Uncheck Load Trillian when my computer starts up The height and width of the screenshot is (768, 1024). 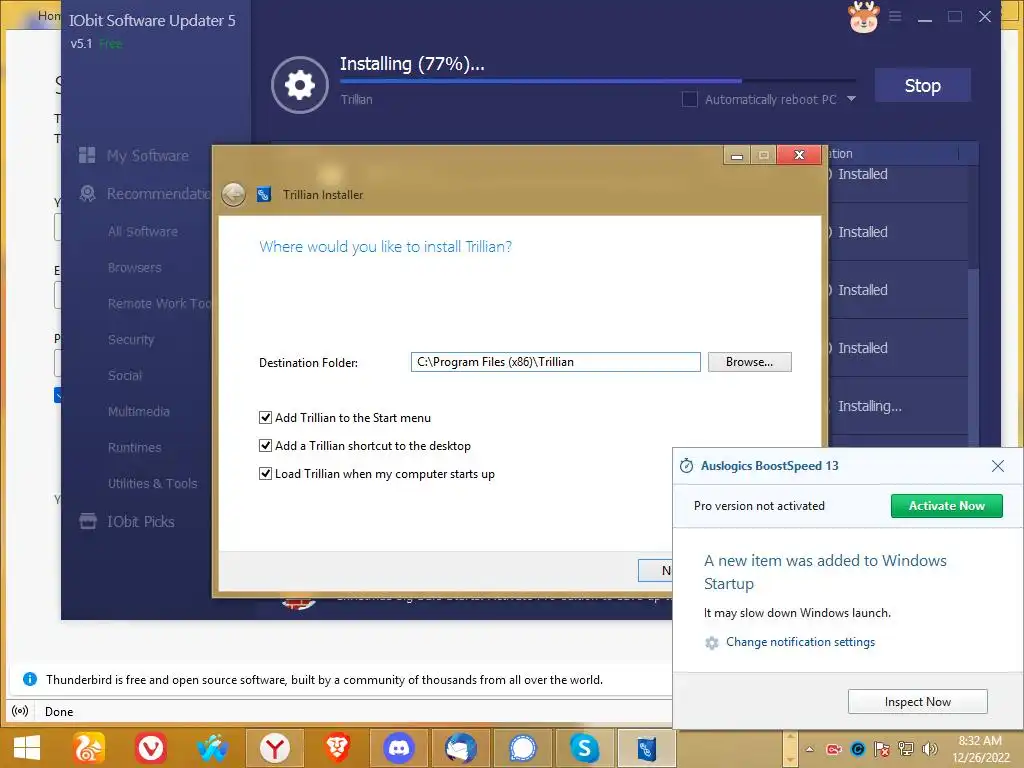[265, 473]
